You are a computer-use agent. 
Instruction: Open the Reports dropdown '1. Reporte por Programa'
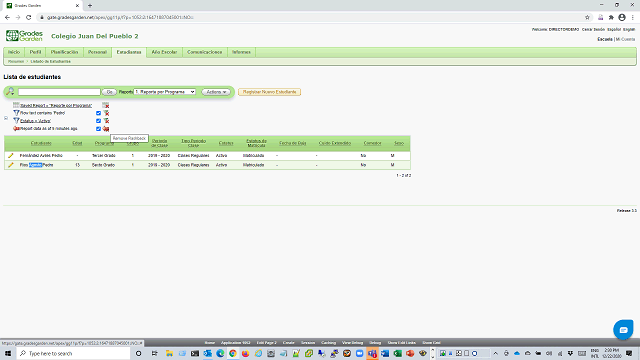(x=165, y=92)
